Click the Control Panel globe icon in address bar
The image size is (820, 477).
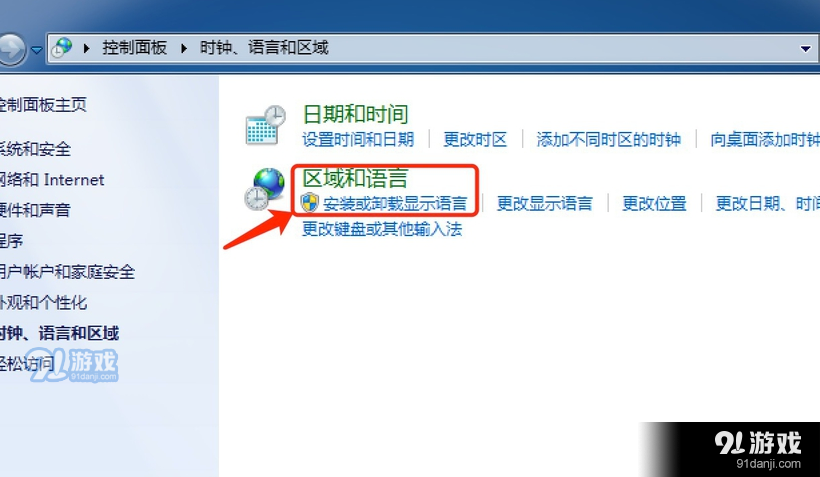click(x=63, y=48)
